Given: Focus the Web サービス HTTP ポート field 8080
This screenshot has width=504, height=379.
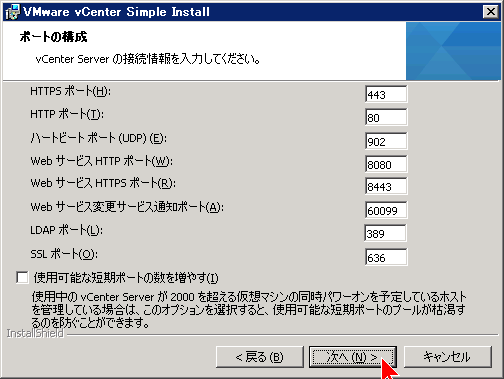Looking at the screenshot, I should (386, 164).
